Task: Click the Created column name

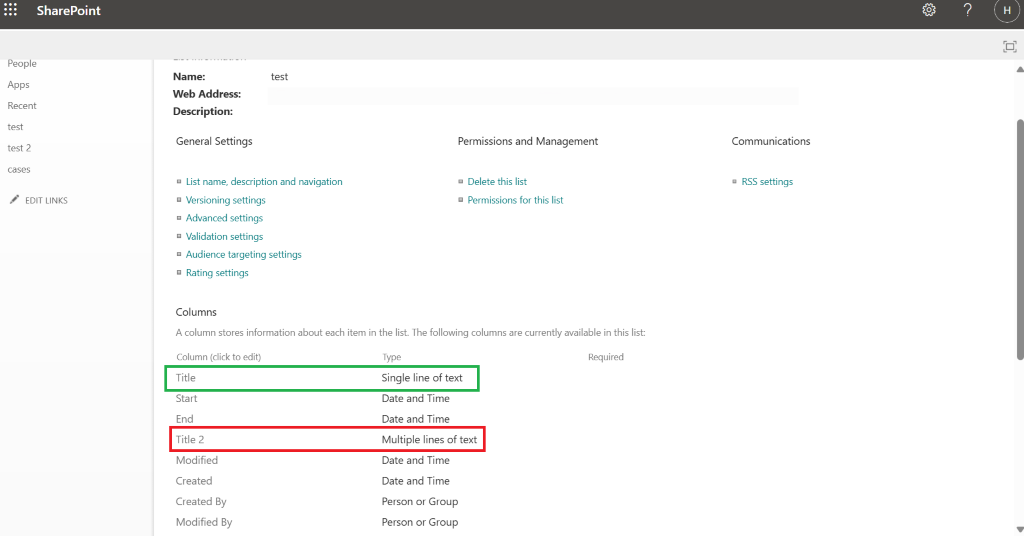Action: click(x=194, y=481)
